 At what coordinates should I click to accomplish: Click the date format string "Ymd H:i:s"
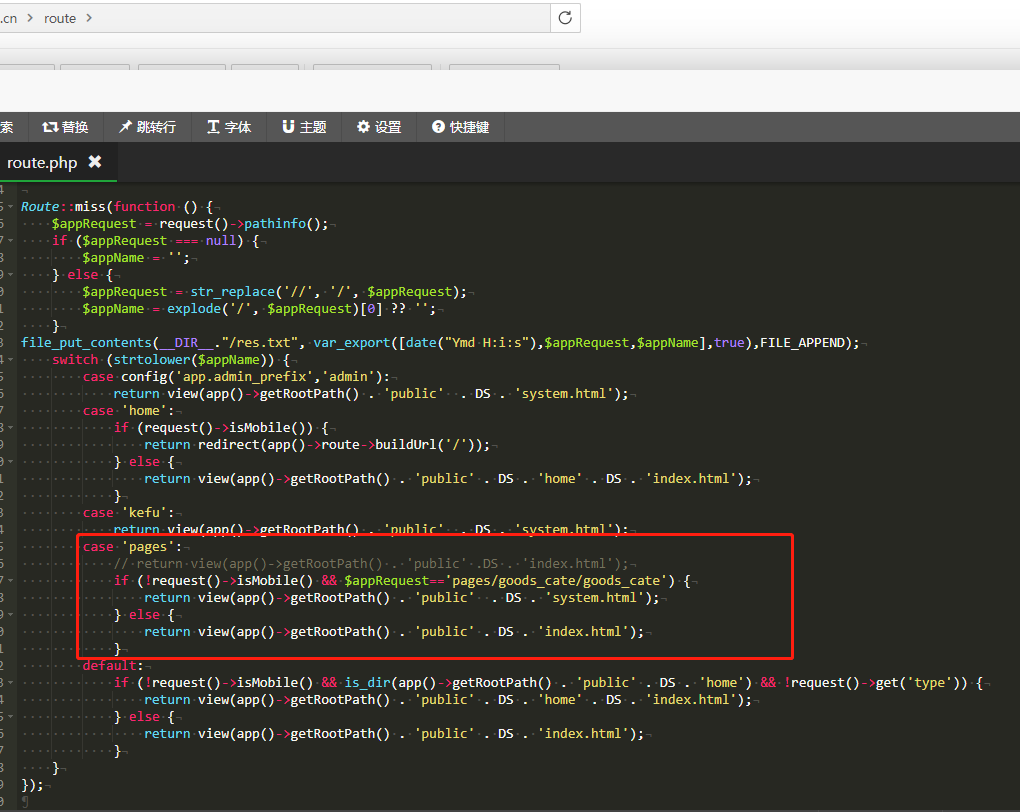click(487, 343)
